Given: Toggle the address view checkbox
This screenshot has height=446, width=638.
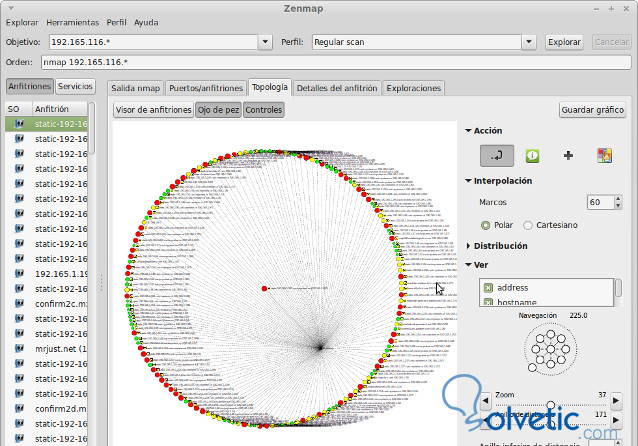Looking at the screenshot, I should (x=488, y=288).
